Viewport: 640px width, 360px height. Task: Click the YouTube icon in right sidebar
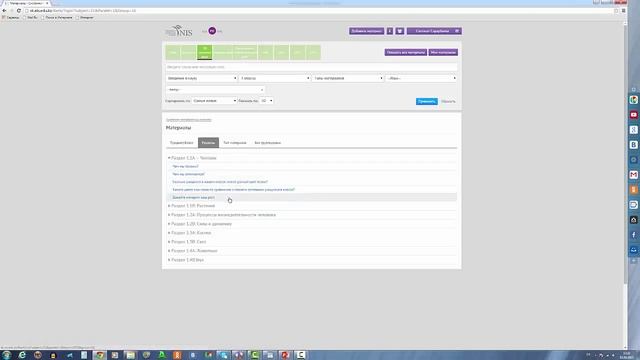click(633, 115)
